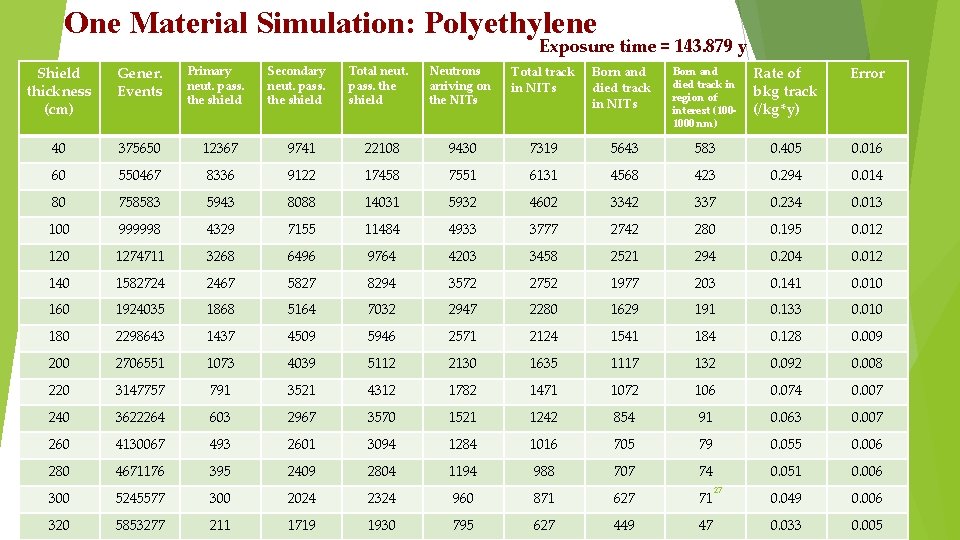Click the 'Neutrons arriving on the NITs' header
This screenshot has height=540, width=960.
click(463, 97)
